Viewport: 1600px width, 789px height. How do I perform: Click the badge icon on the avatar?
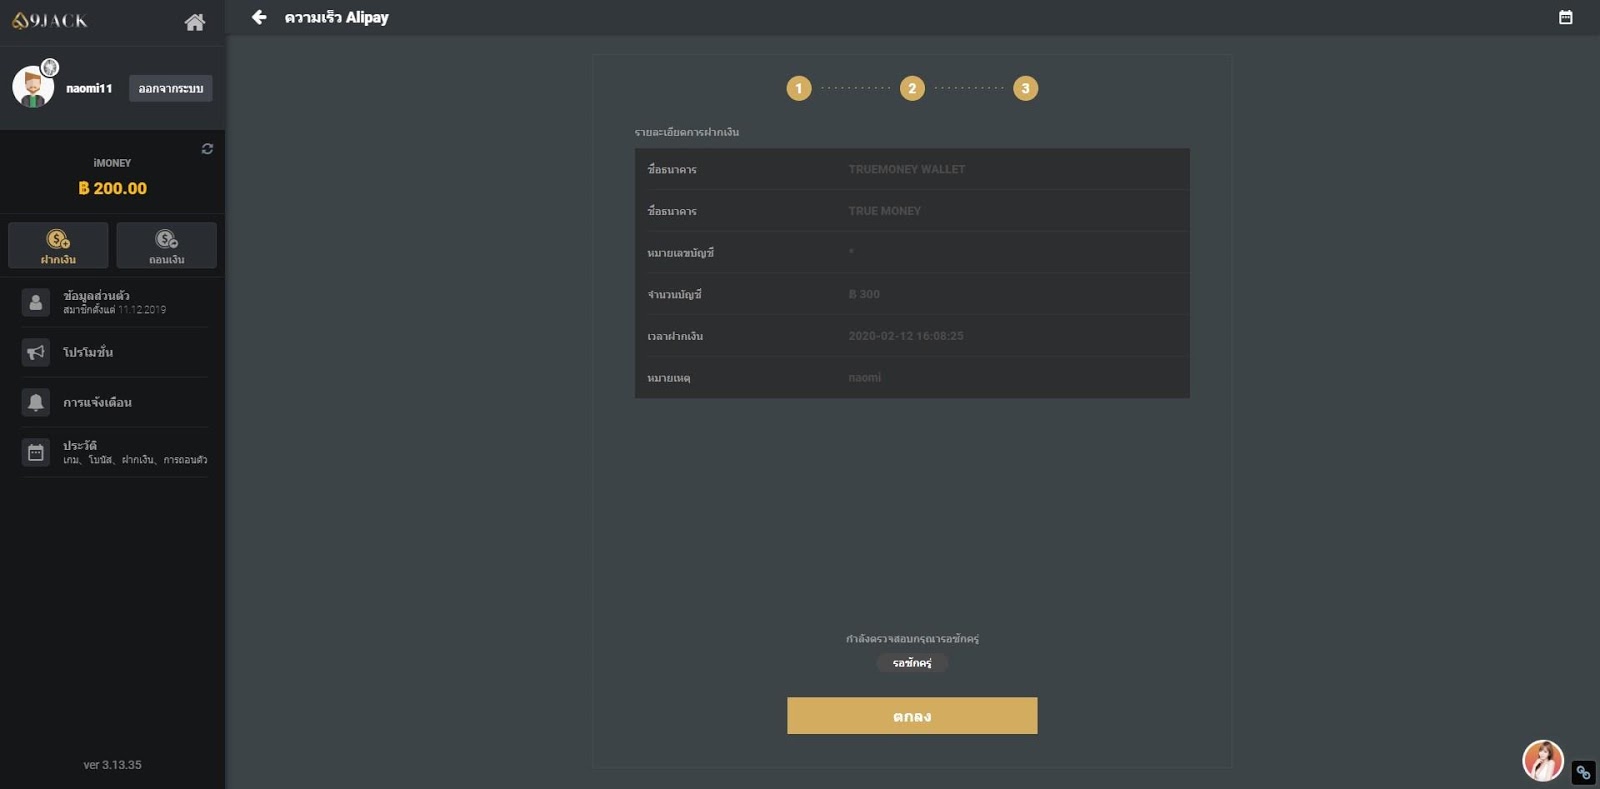(x=49, y=68)
